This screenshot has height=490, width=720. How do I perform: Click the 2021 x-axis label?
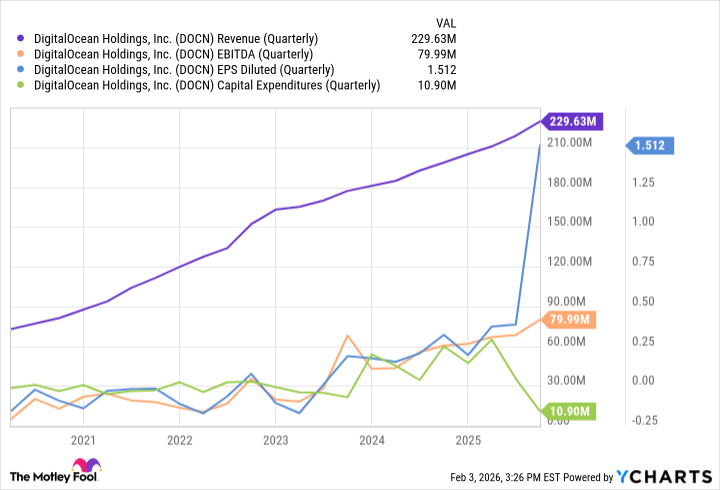tap(83, 439)
